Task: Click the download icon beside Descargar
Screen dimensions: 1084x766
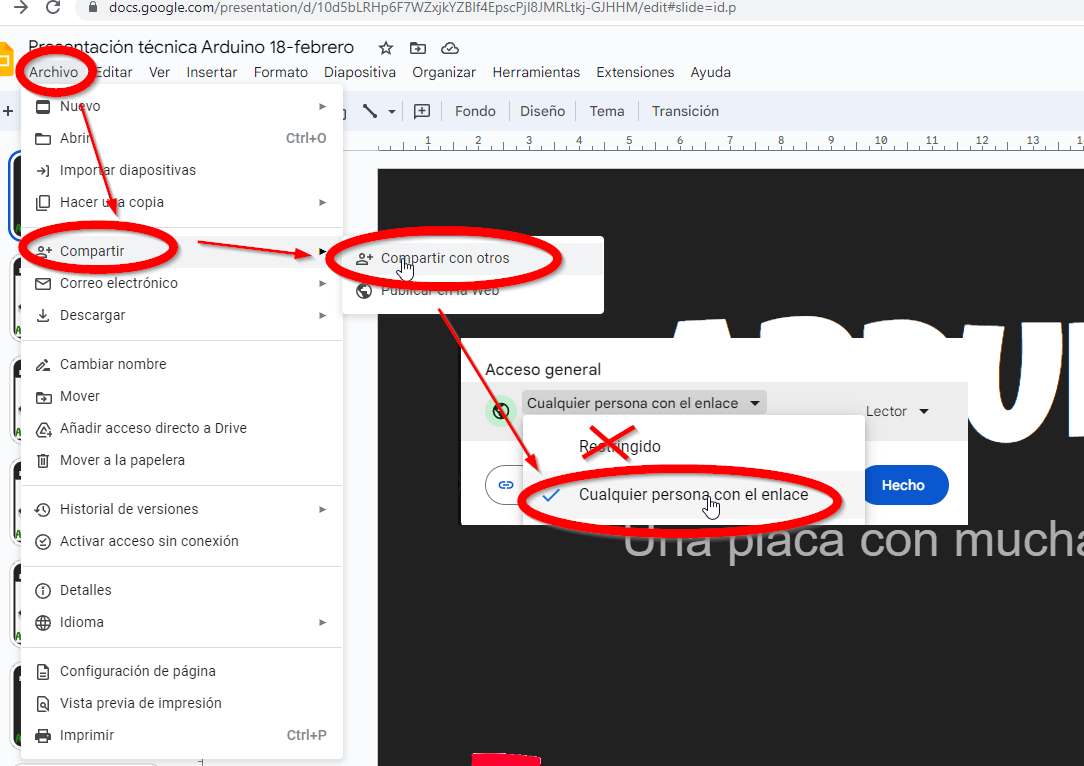Action: 43,315
